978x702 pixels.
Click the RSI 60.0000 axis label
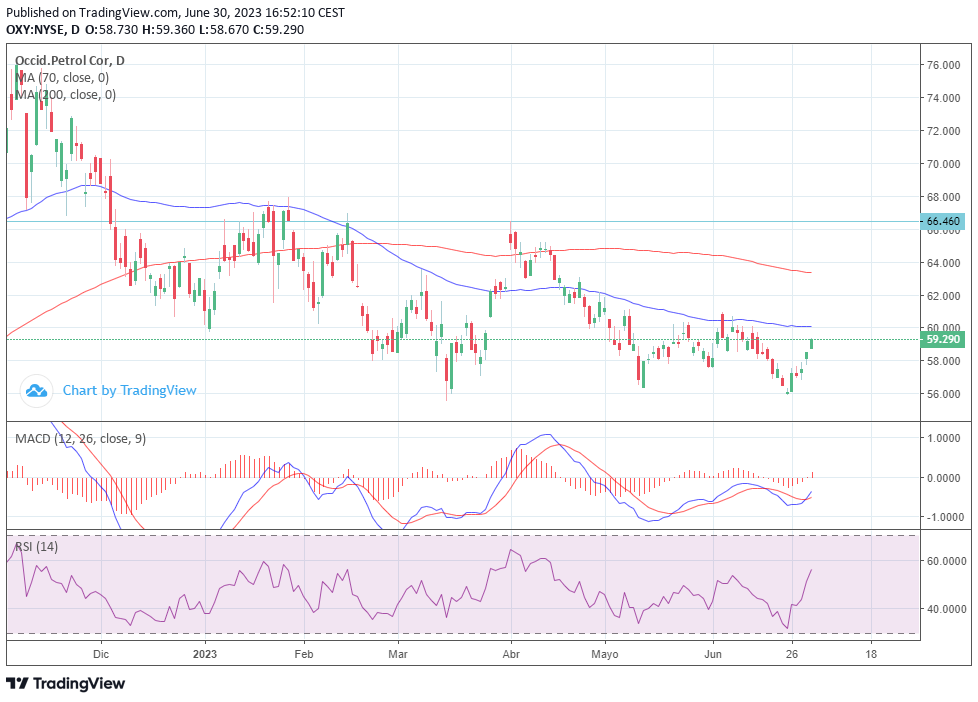click(945, 561)
